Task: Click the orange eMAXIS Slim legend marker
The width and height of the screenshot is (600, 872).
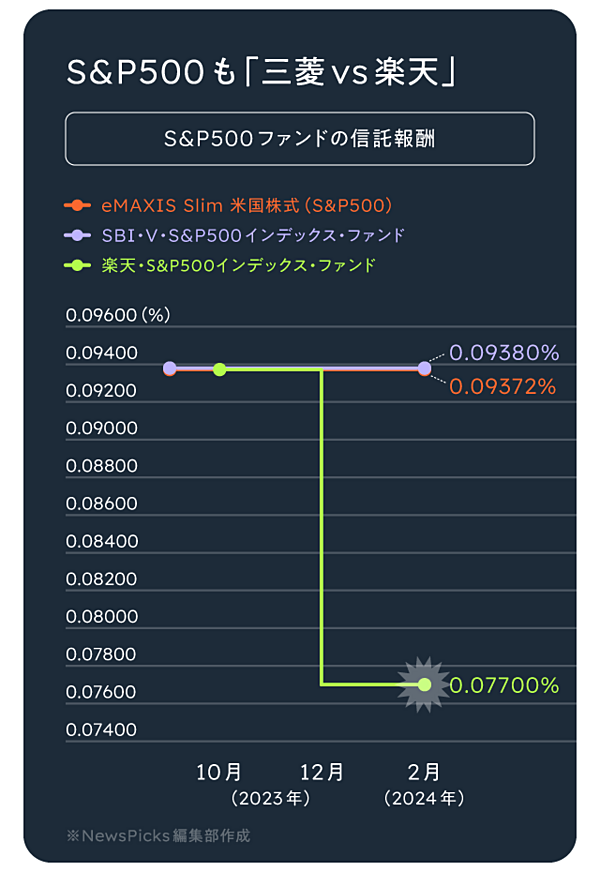Action: coord(77,206)
